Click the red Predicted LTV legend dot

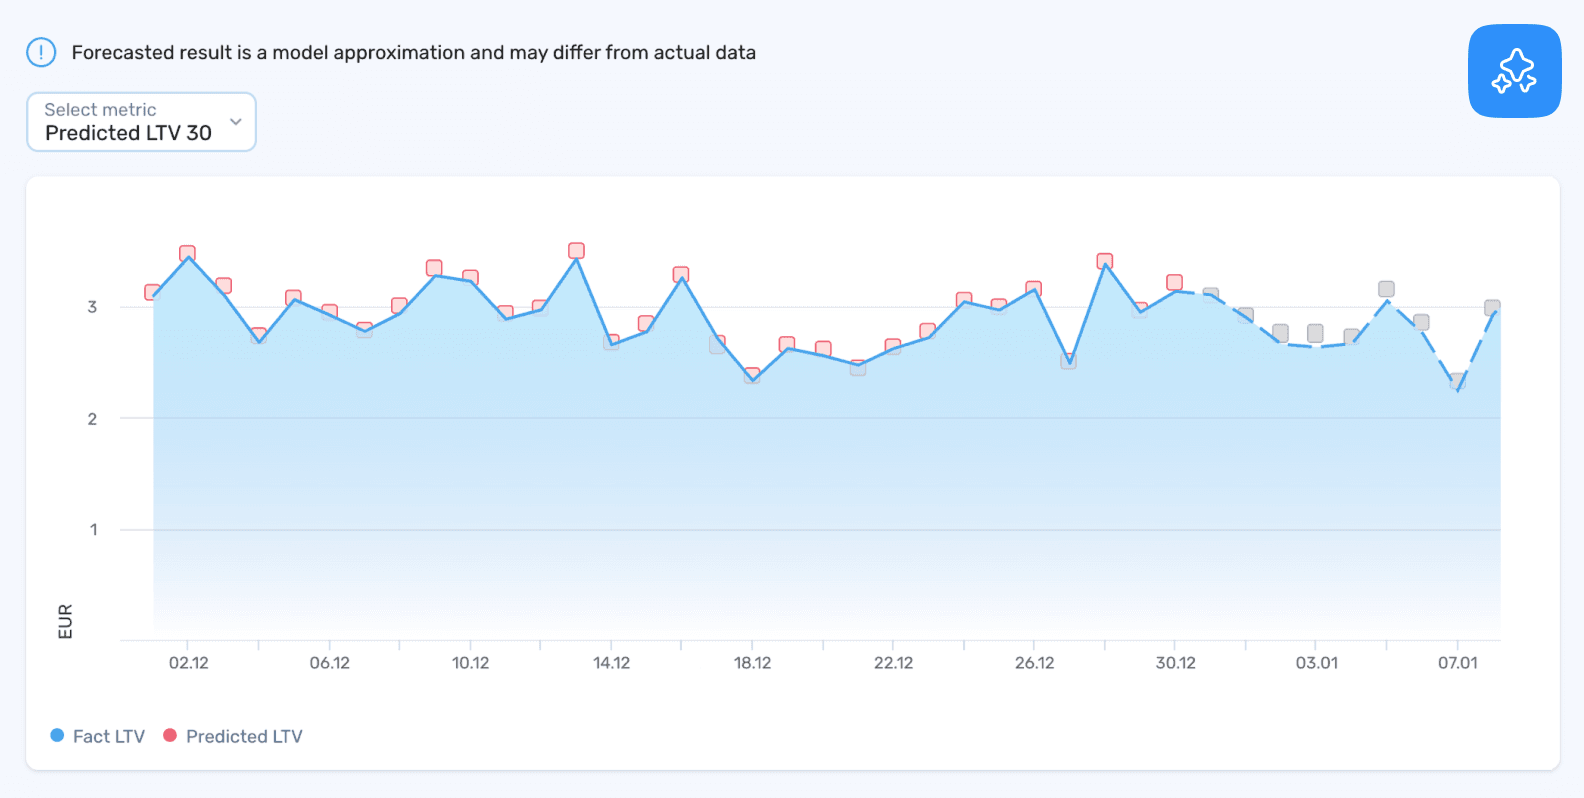[170, 735]
